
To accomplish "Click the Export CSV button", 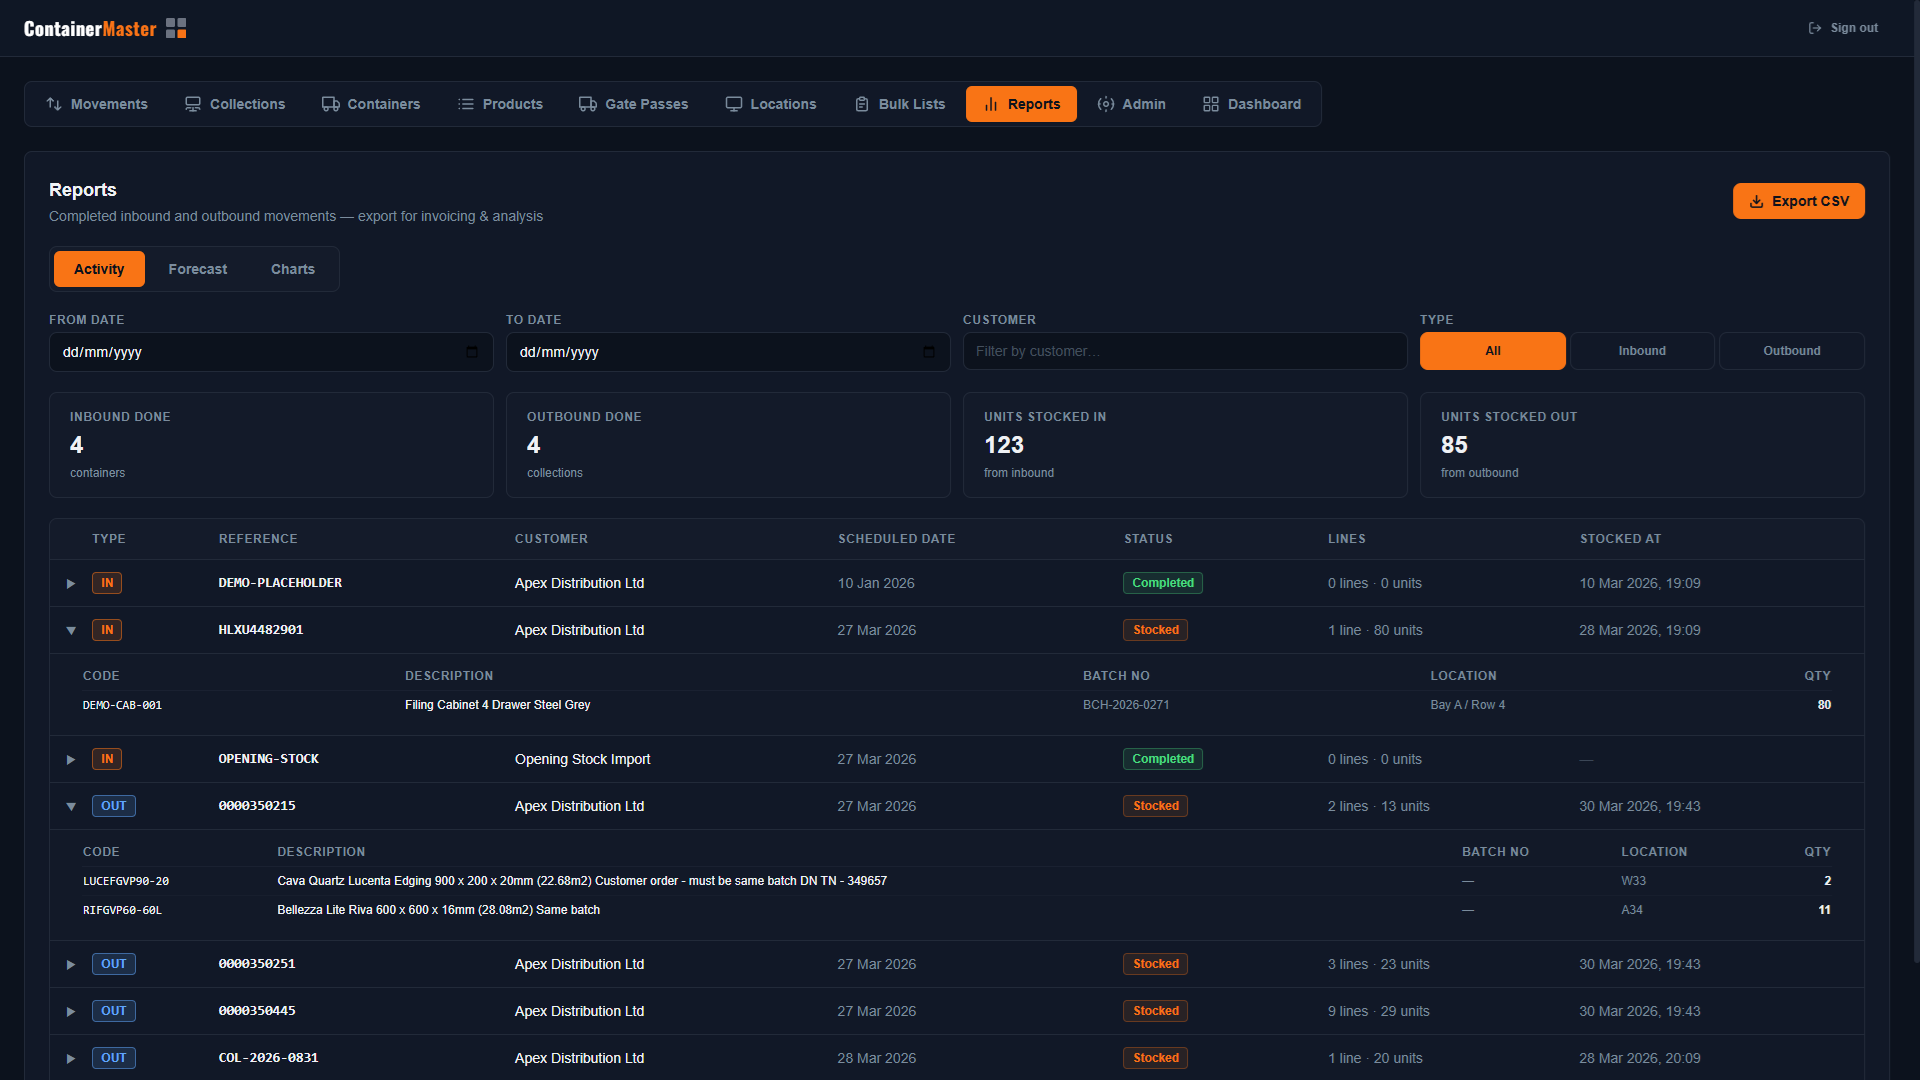I will [1798, 201].
